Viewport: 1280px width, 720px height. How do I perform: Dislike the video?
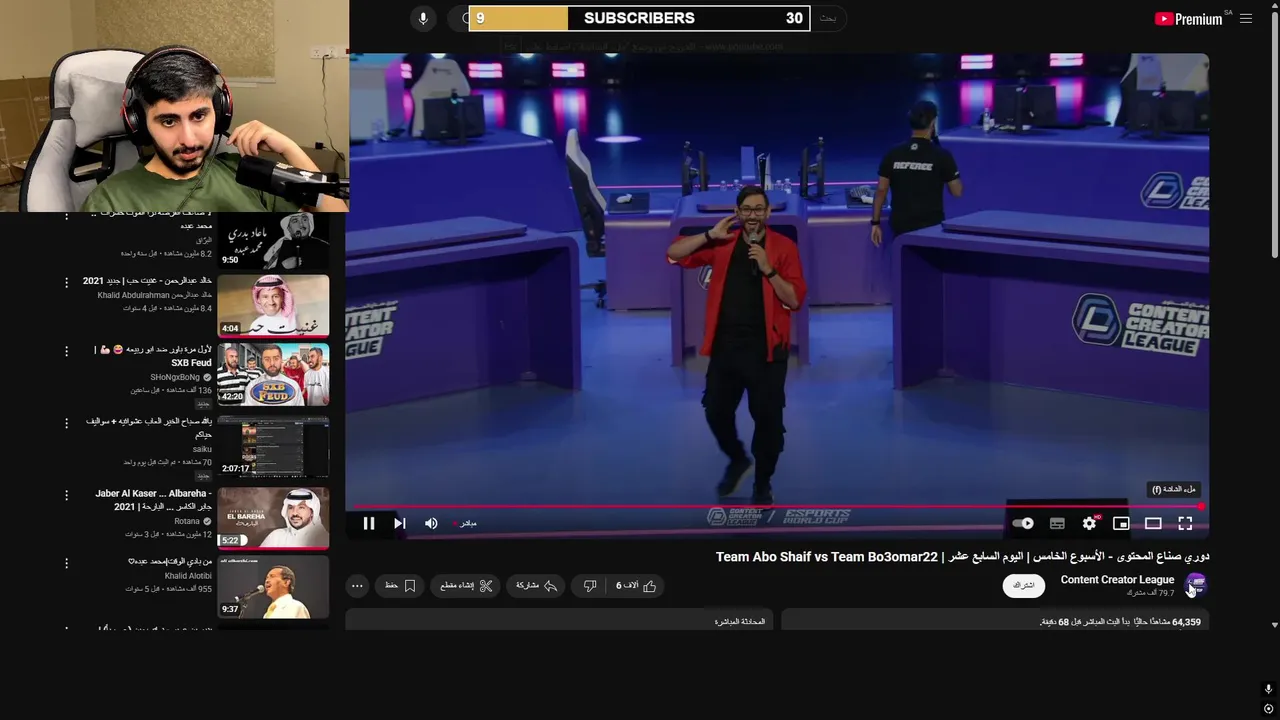(590, 586)
